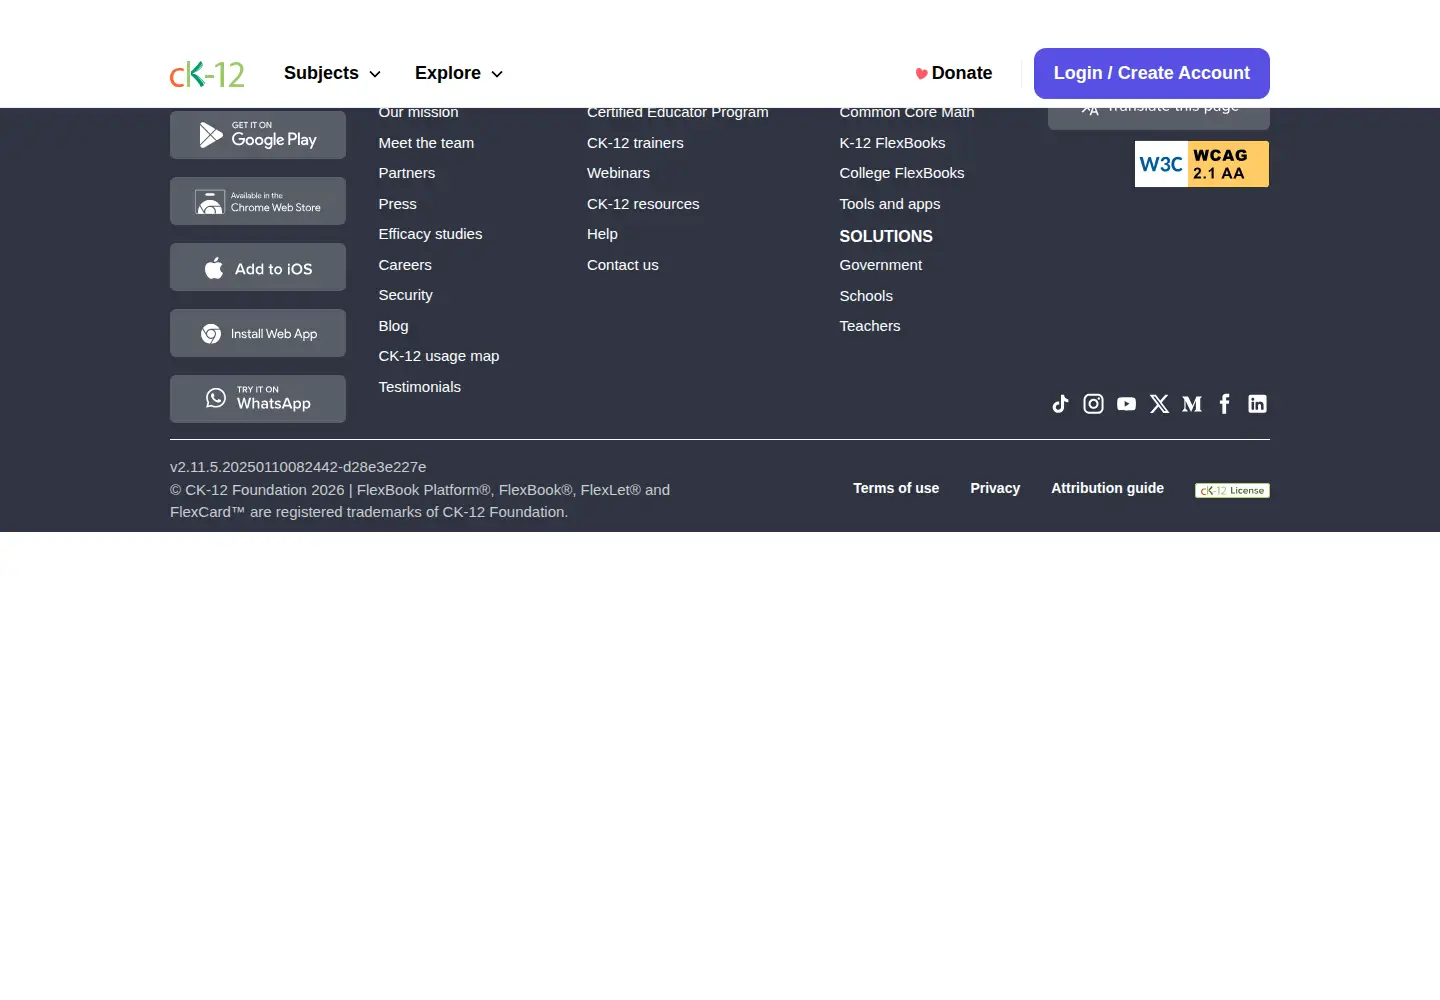Click the Donate link
Screen dimensions: 1440x1000
pyautogui.click(x=954, y=73)
